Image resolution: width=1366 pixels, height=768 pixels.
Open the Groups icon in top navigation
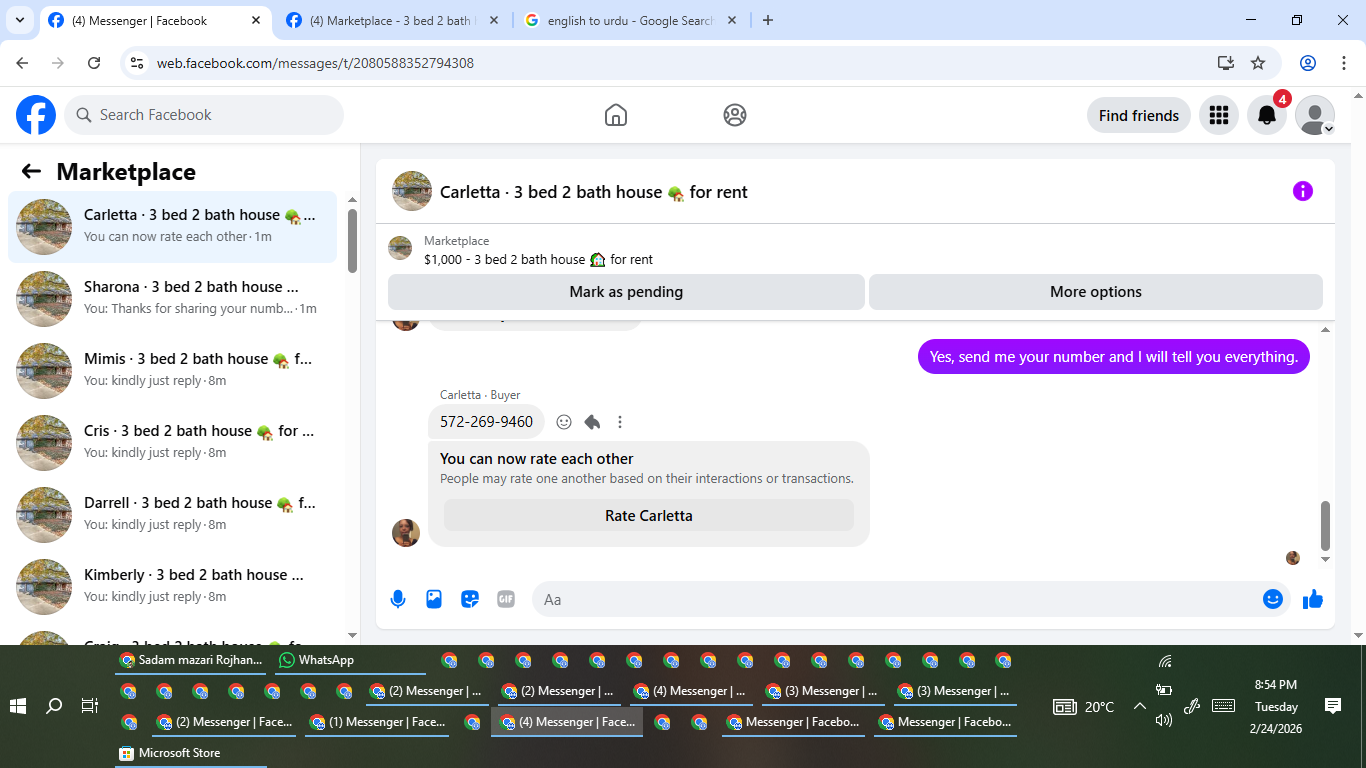click(735, 115)
